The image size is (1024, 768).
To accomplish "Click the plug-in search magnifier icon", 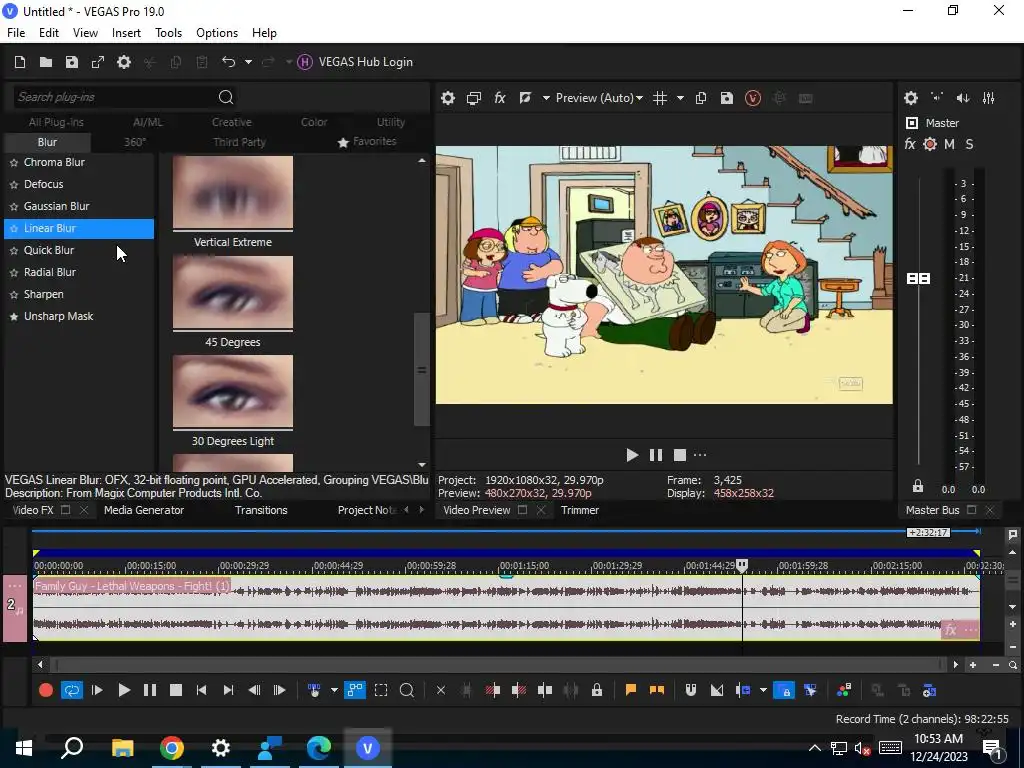I will coord(226,97).
